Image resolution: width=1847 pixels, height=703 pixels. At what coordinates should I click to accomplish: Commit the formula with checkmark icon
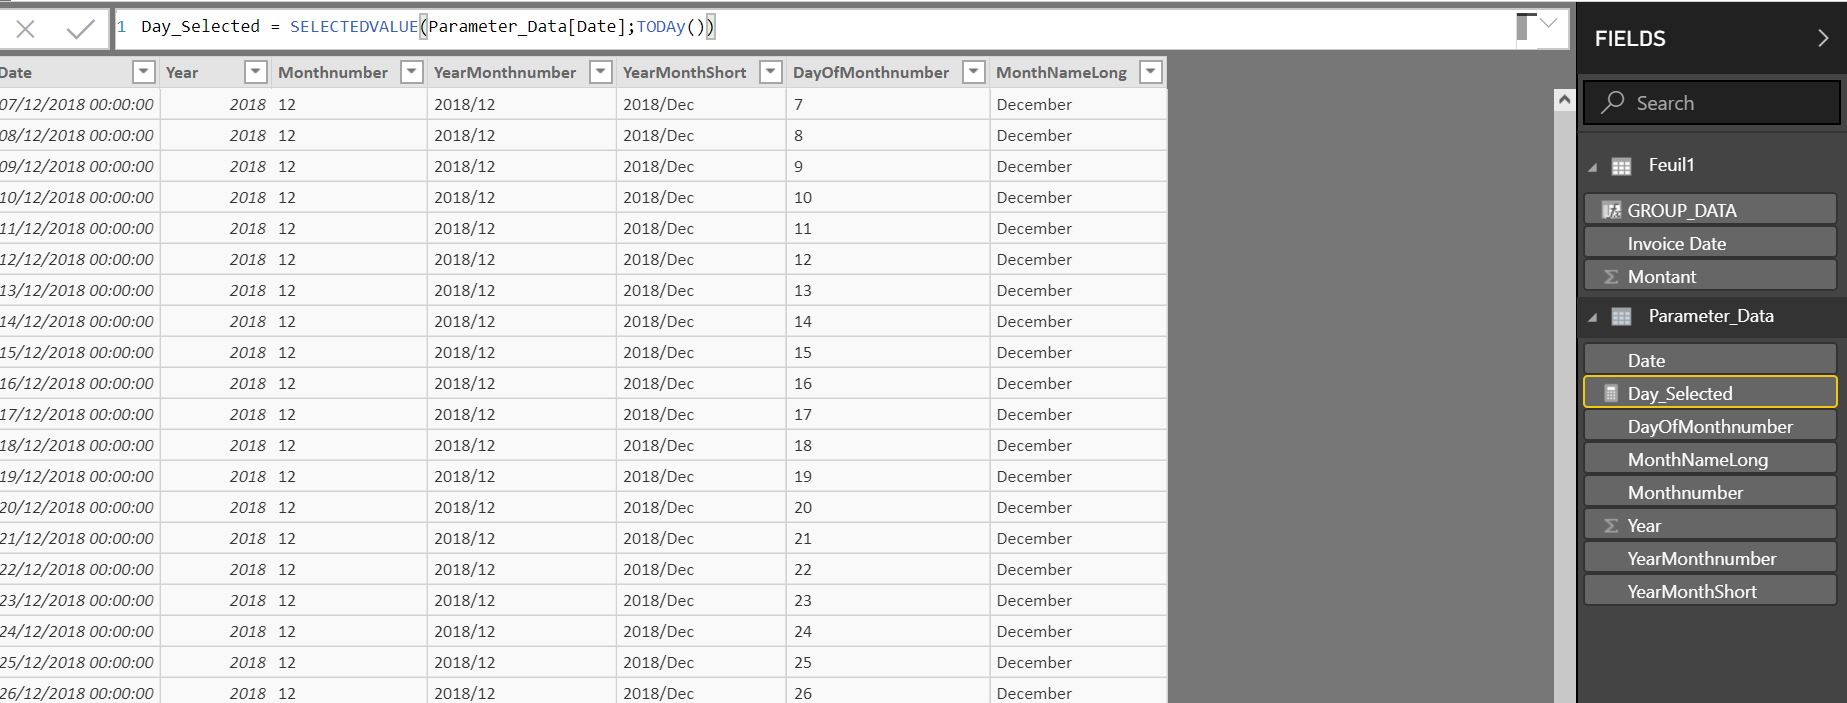tap(80, 30)
